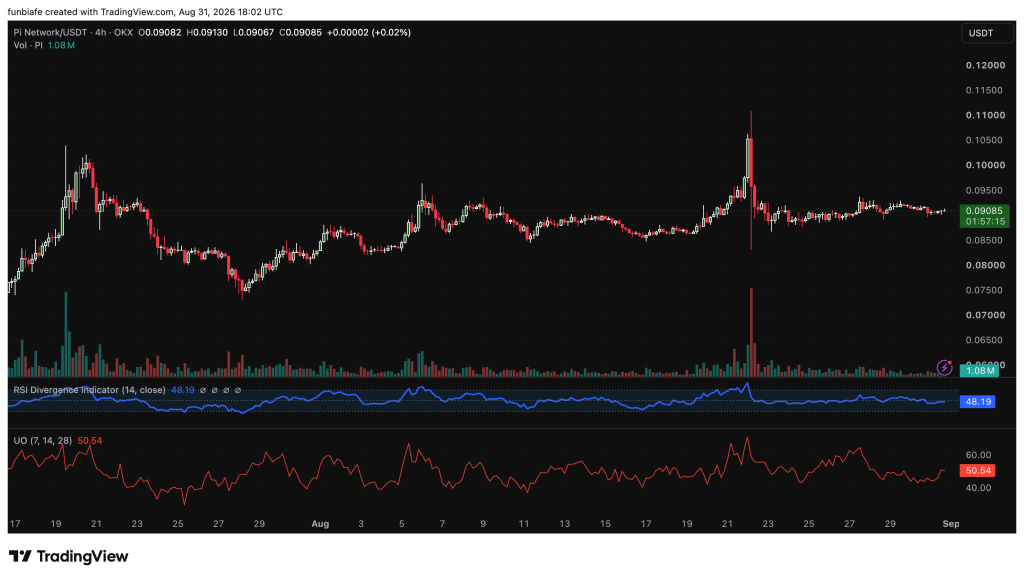
Task: Click the 9 date label on time axis
Action: click(483, 524)
